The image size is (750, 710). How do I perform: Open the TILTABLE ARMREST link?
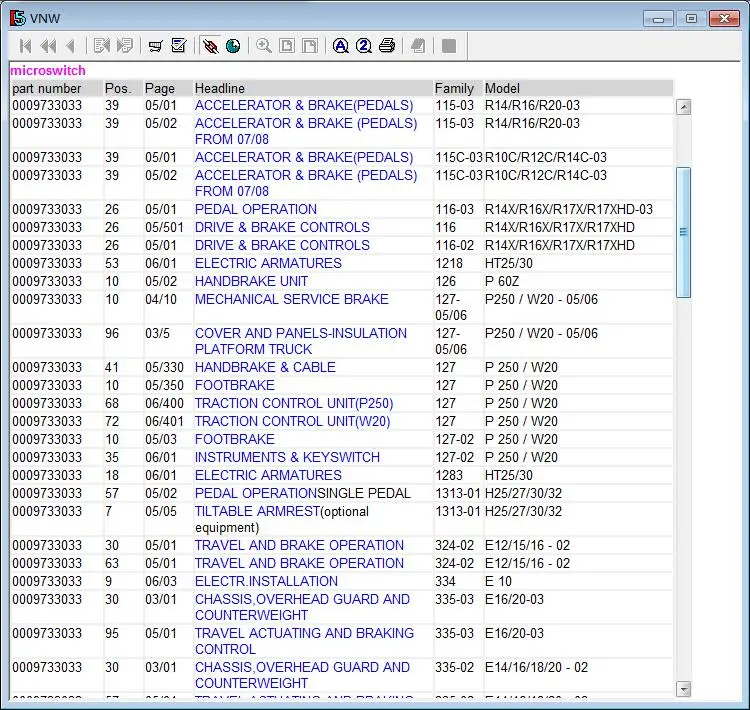tap(258, 511)
